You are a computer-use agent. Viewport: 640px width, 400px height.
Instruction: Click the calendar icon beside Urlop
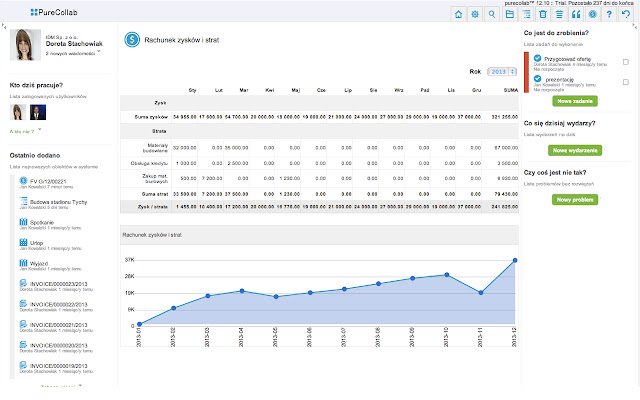23,242
